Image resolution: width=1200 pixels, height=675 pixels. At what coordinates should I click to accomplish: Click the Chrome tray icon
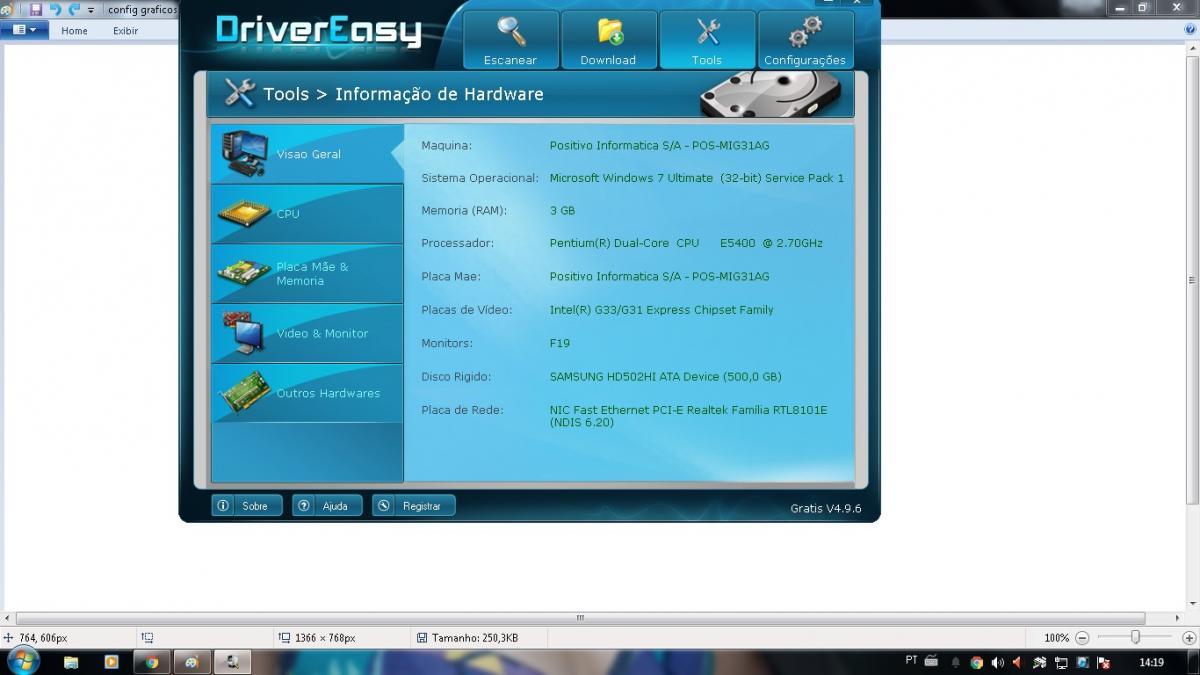[977, 662]
